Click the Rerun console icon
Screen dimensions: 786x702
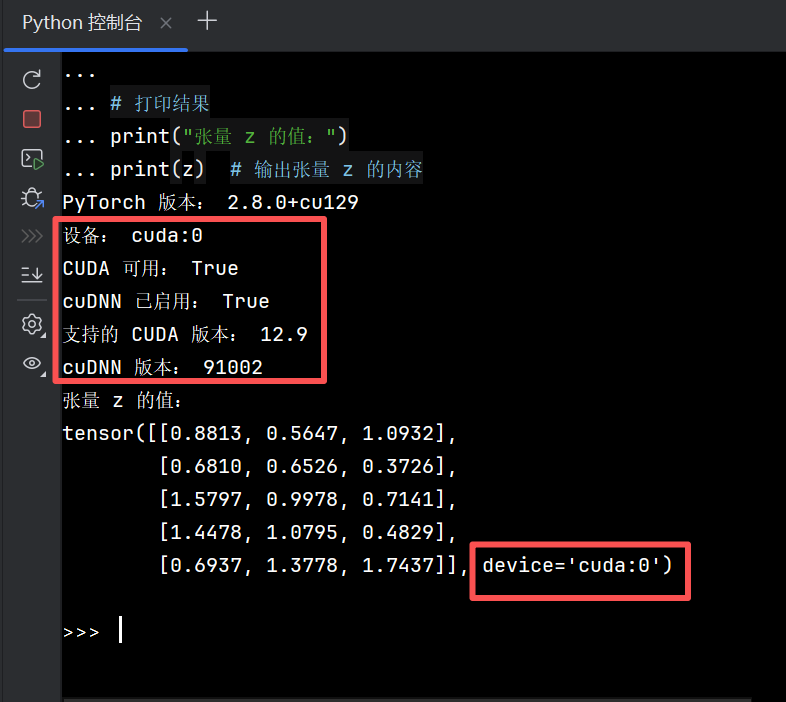[x=32, y=80]
